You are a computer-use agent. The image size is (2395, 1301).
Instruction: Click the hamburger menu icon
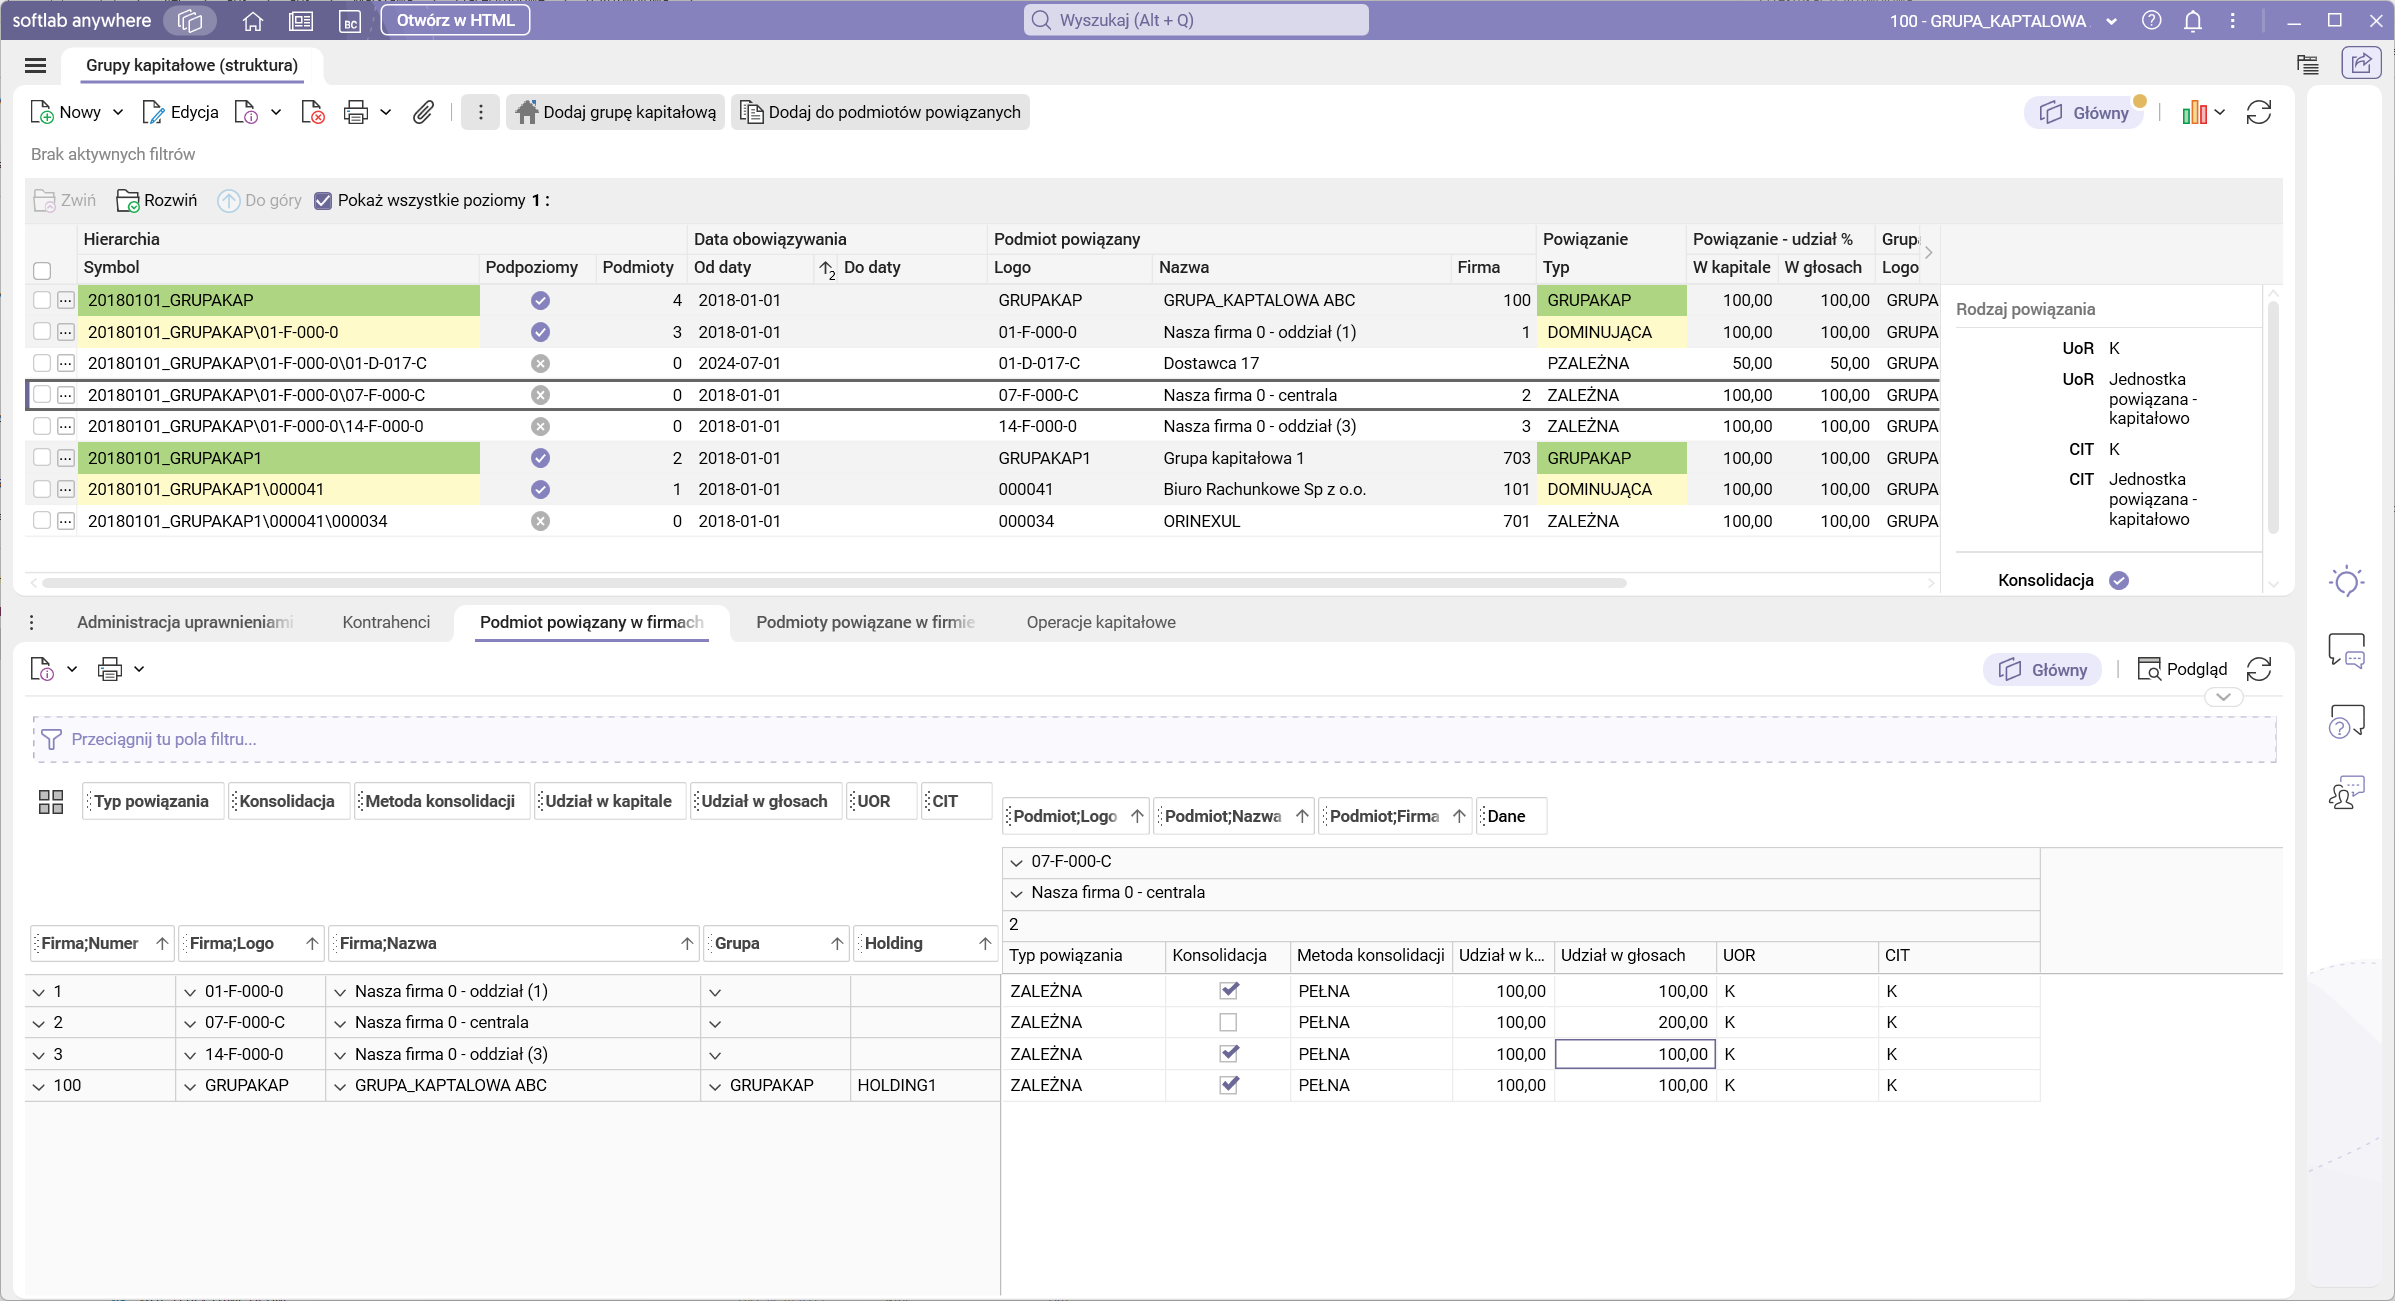pyautogui.click(x=35, y=65)
